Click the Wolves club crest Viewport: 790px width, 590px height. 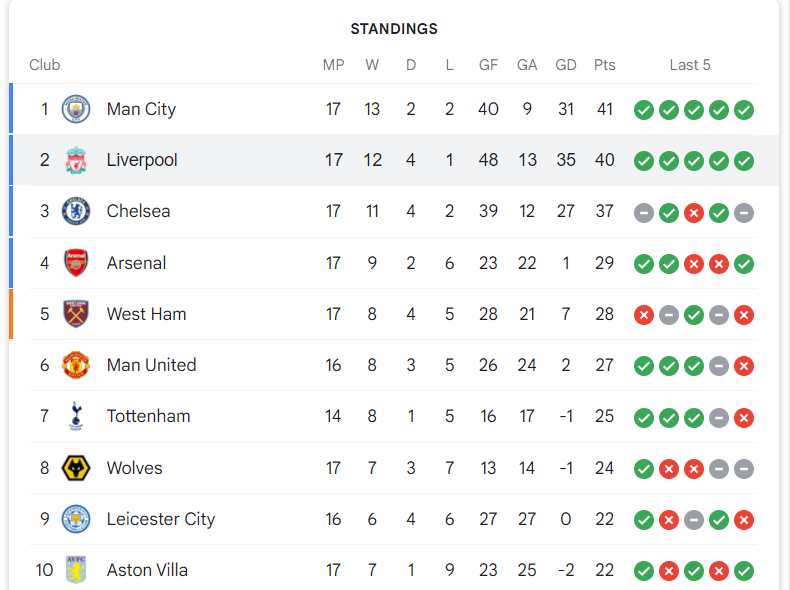(x=76, y=468)
